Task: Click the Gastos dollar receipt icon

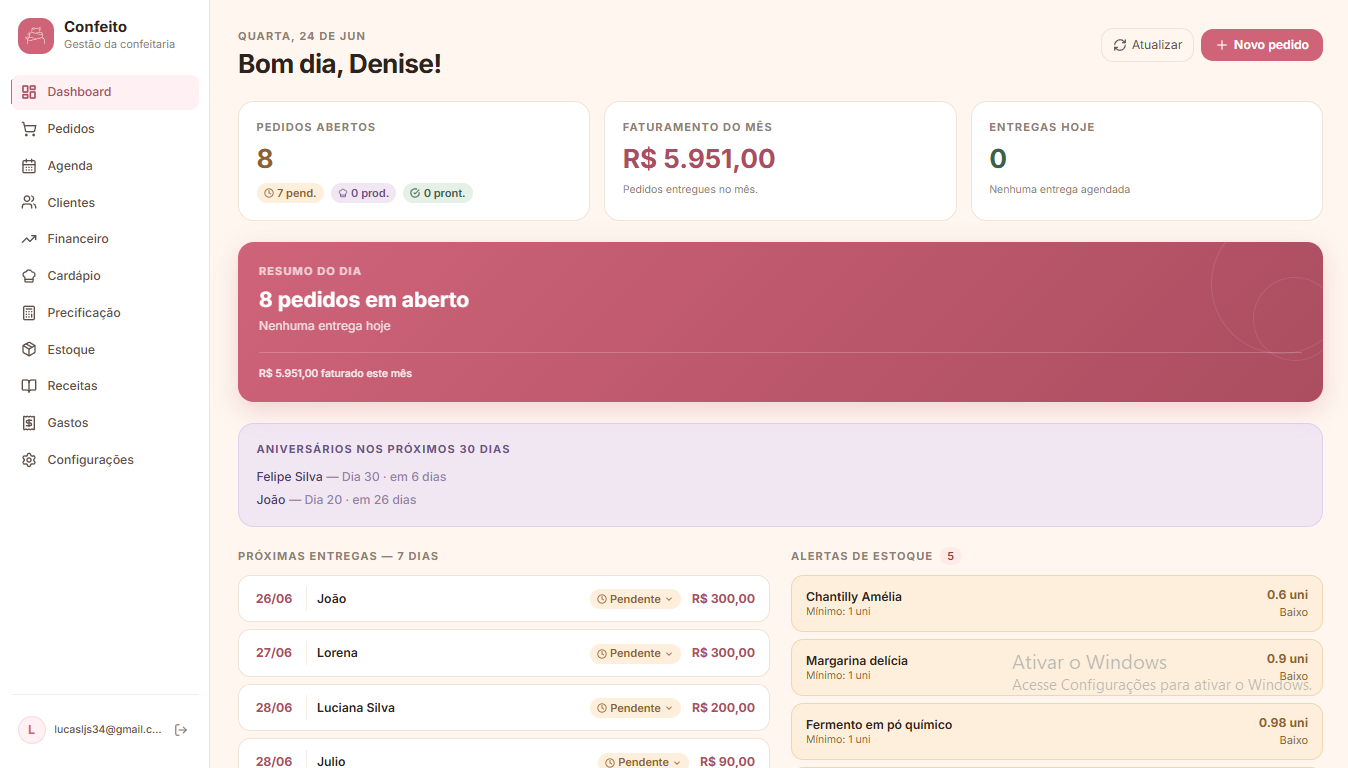Action: 29,423
